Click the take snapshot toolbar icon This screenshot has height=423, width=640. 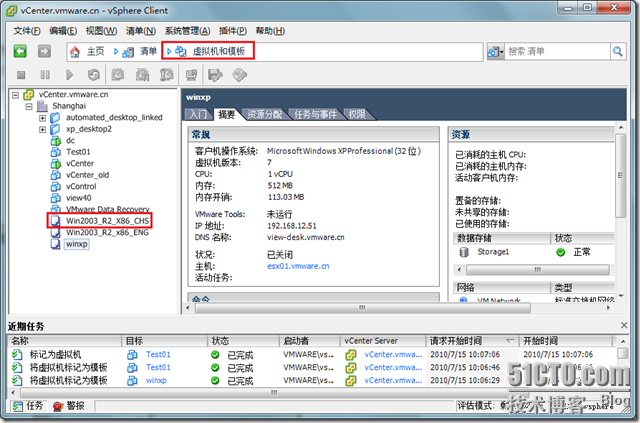coord(118,75)
